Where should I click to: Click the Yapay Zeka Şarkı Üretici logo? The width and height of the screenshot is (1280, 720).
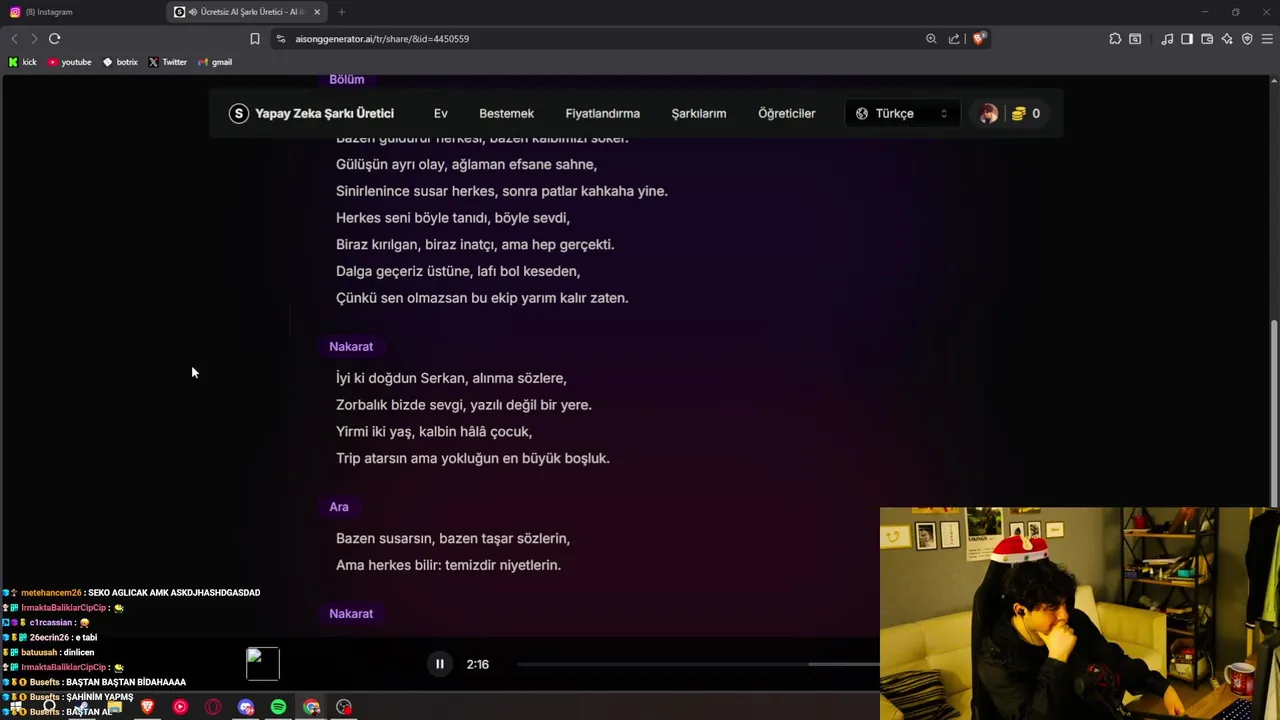(x=311, y=113)
